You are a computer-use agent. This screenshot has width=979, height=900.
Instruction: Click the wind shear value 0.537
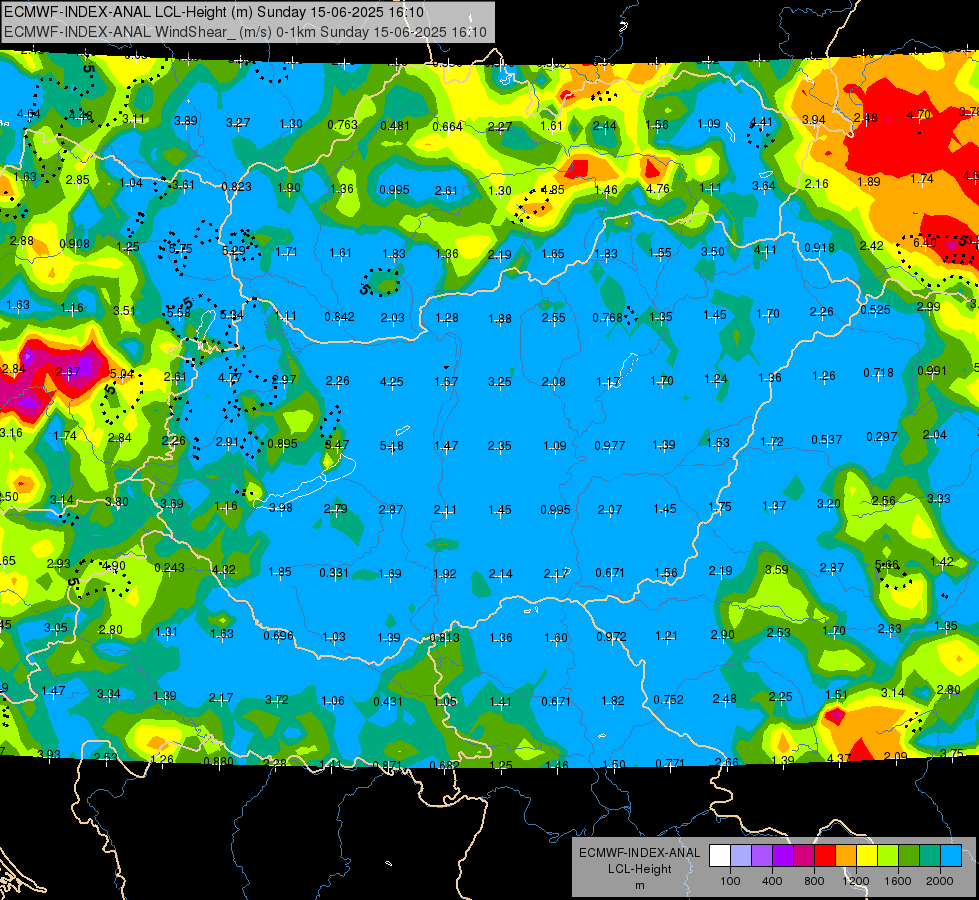[x=827, y=440]
